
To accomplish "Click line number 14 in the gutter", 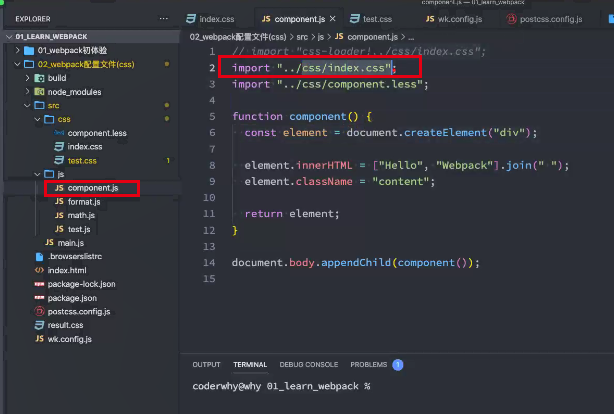I will pyautogui.click(x=209, y=262).
